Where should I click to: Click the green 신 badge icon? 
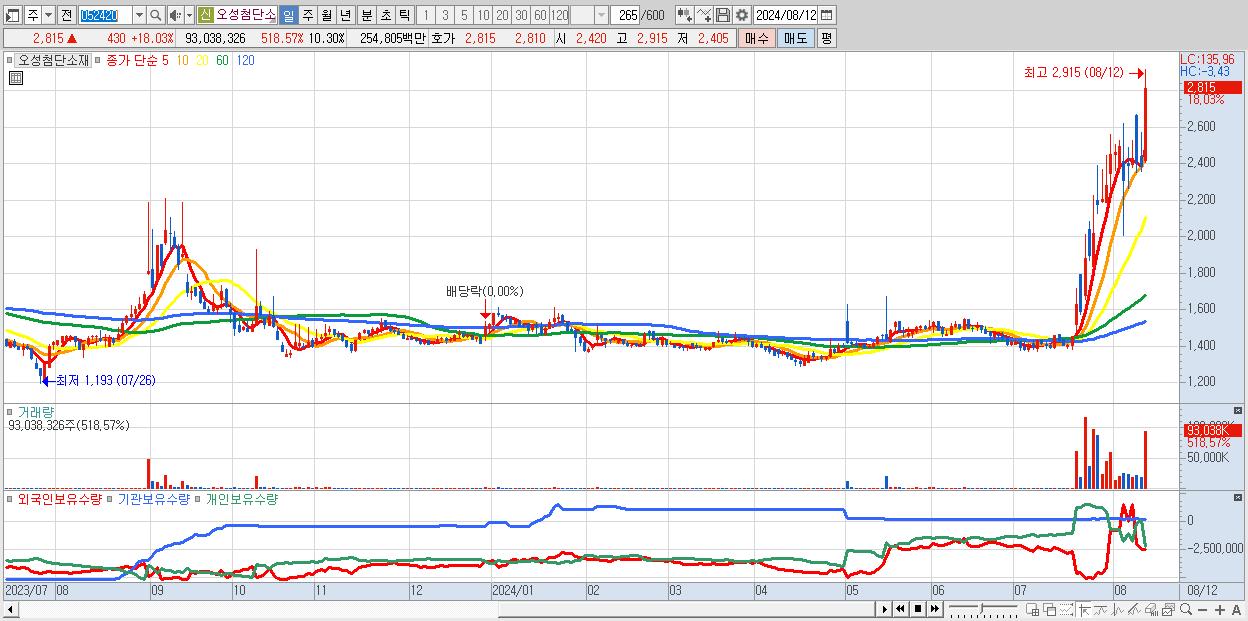(x=205, y=15)
